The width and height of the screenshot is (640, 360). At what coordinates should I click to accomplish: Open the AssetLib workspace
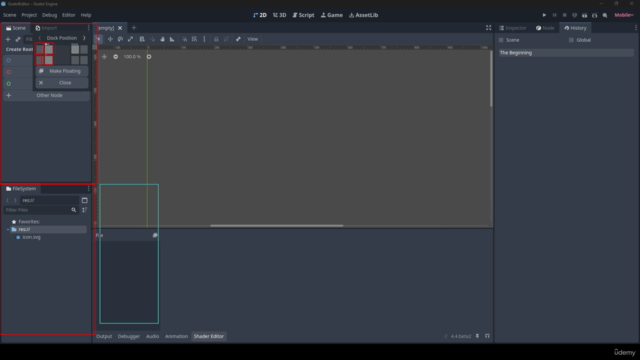point(364,15)
